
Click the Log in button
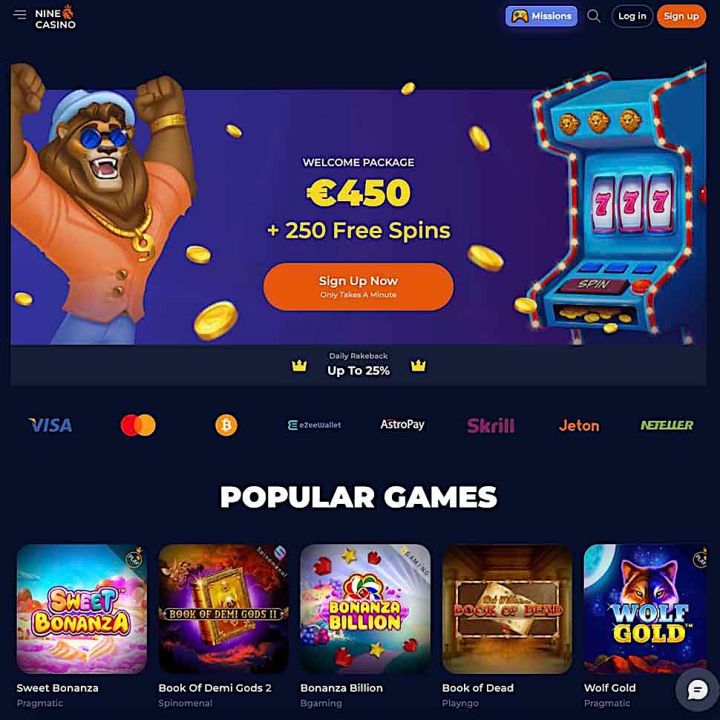(632, 17)
